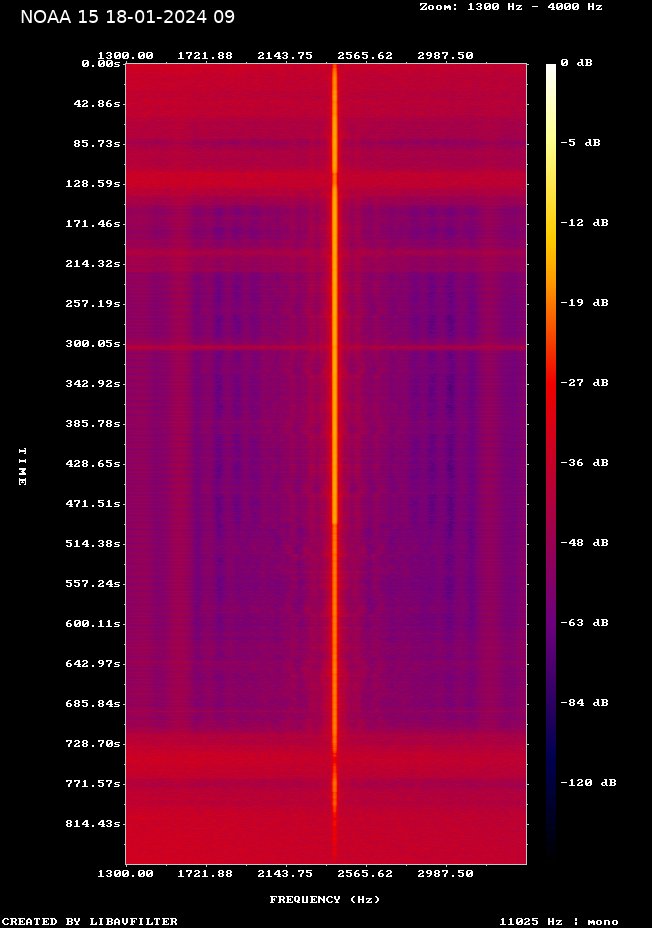Viewport: 652px width, 928px height.
Task: Click the -27 dB color scale label
Action: 585,382
